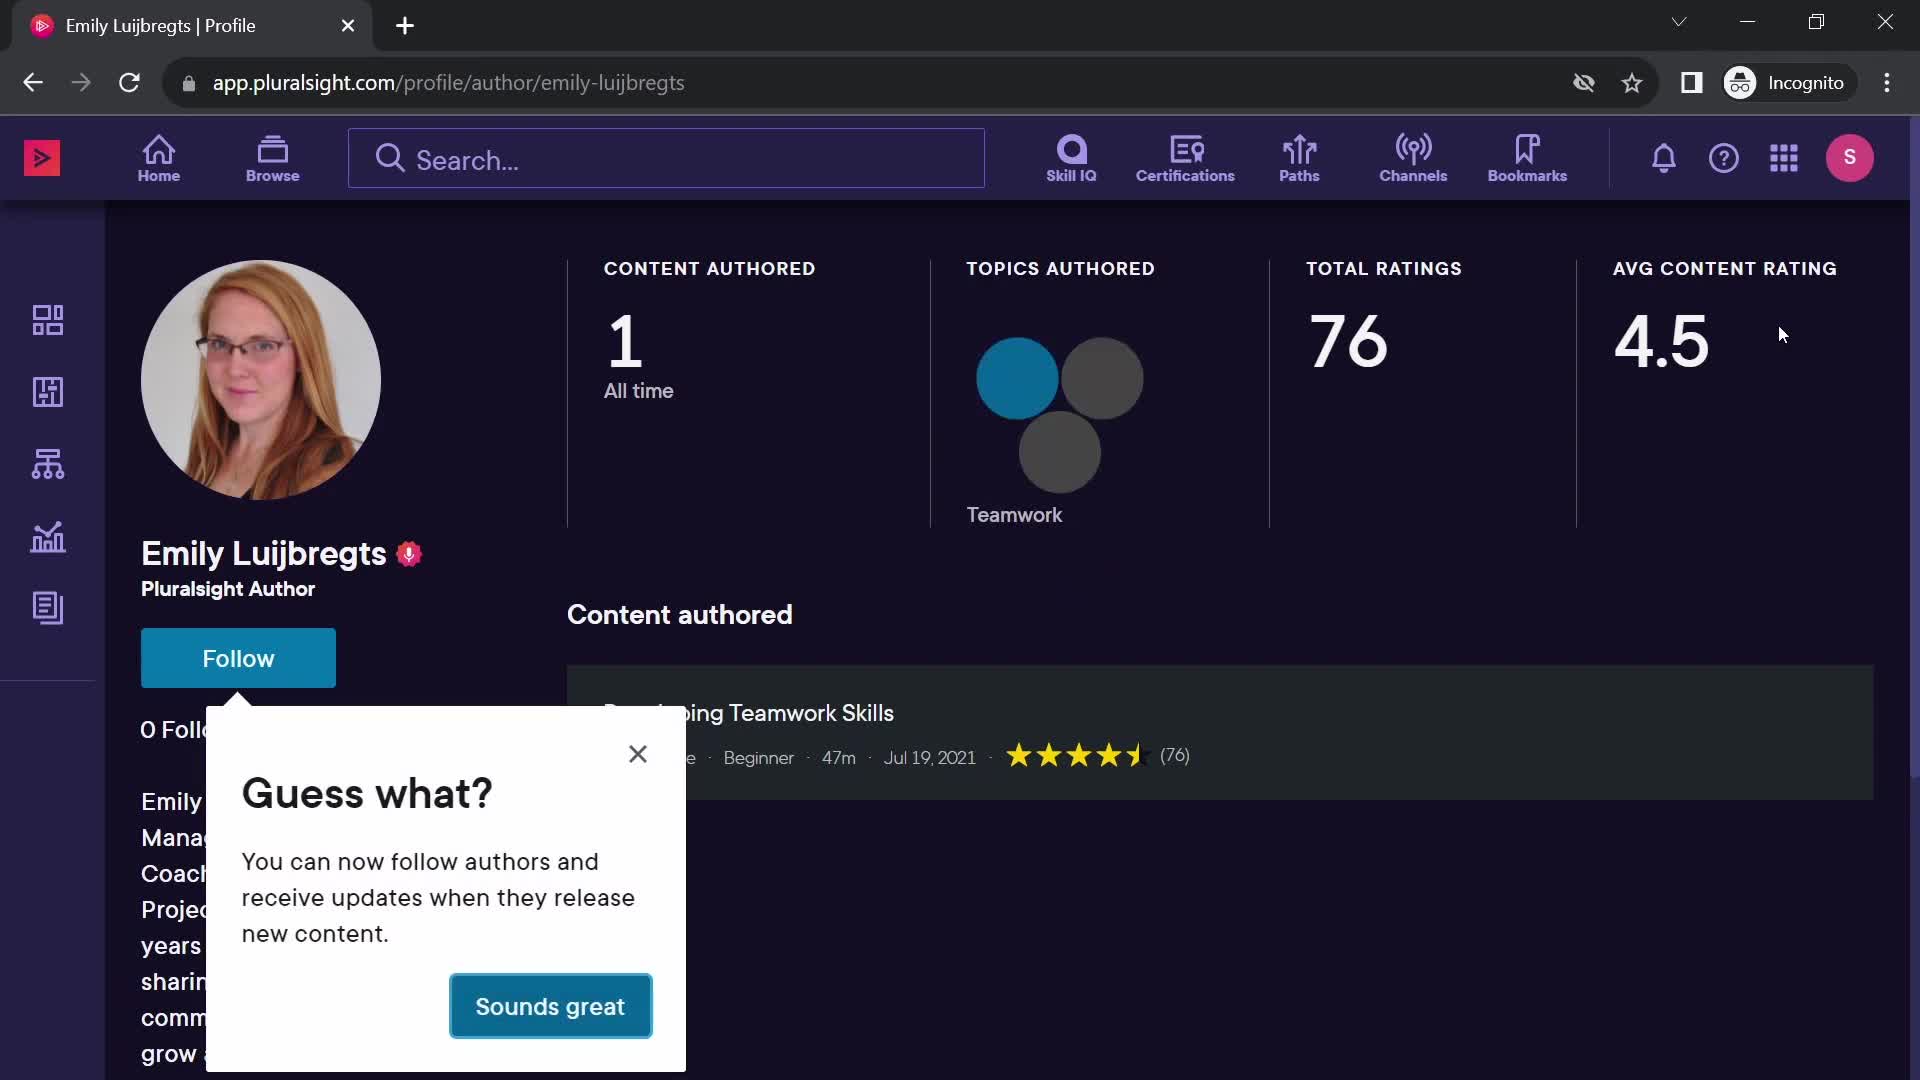The height and width of the screenshot is (1080, 1920).
Task: Click the tracking protection eye icon
Action: pos(1584,83)
